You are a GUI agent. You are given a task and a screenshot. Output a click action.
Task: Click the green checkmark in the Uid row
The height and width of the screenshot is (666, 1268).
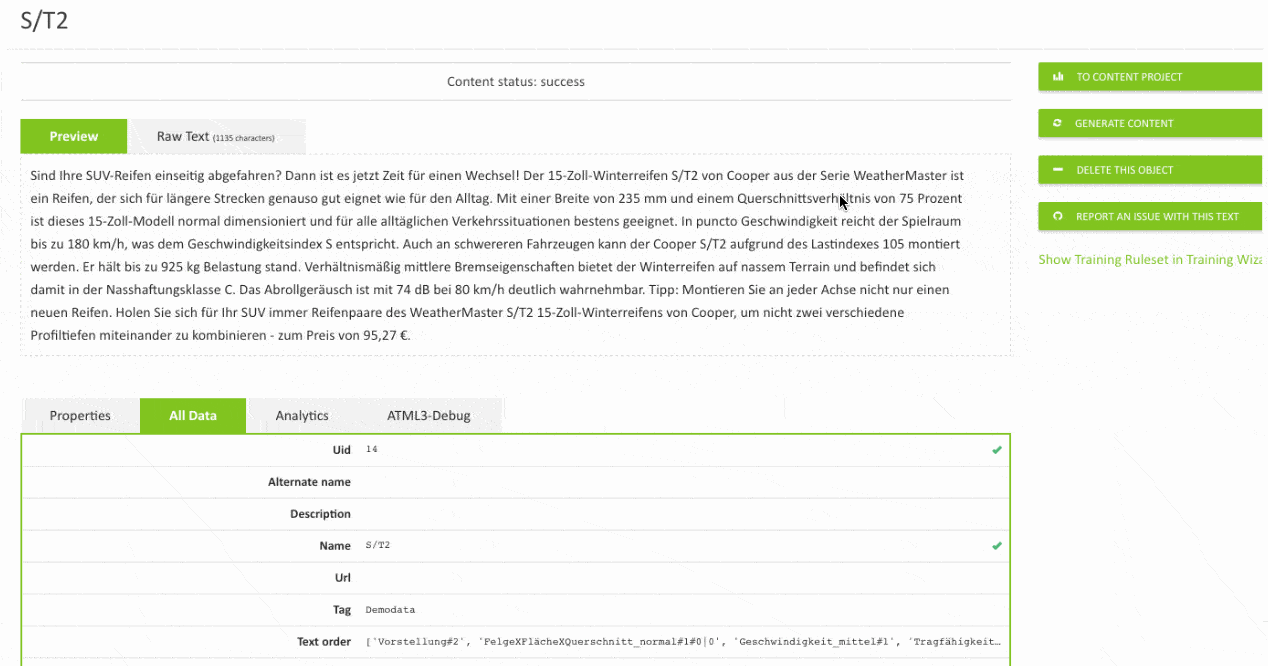996,450
